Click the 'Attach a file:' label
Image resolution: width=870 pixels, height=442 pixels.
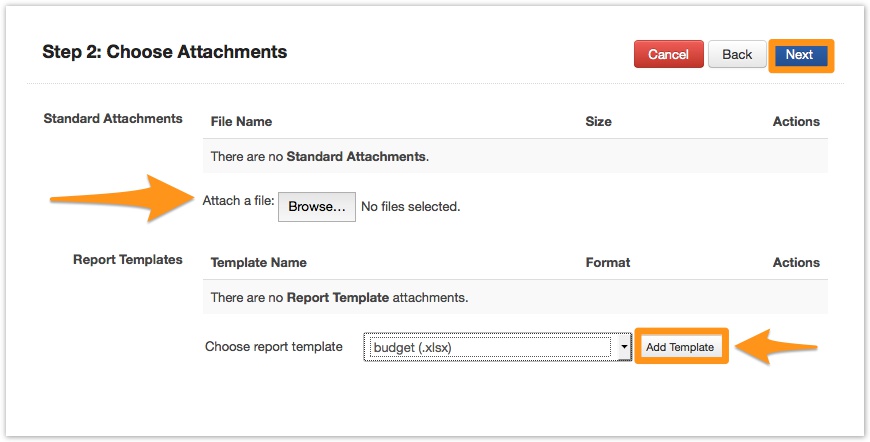point(238,201)
